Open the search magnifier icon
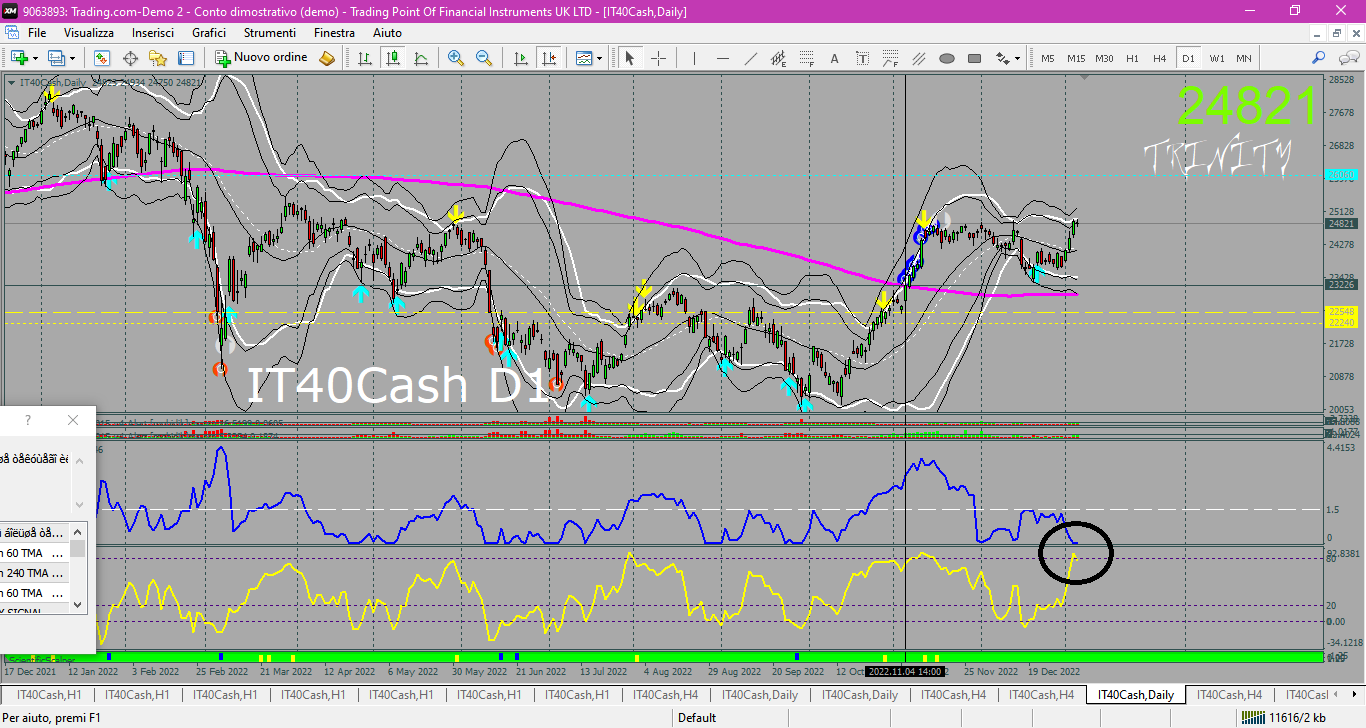 tap(1319, 58)
